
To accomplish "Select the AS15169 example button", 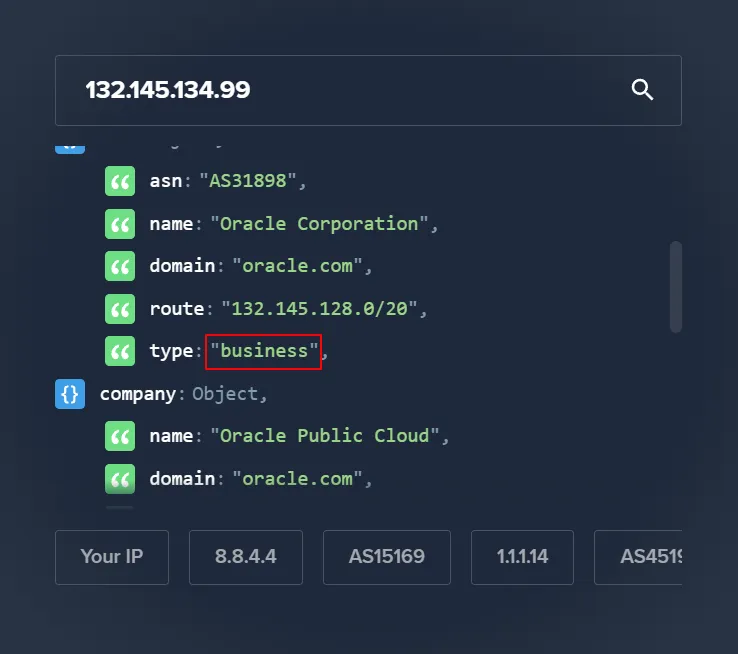I will point(387,557).
